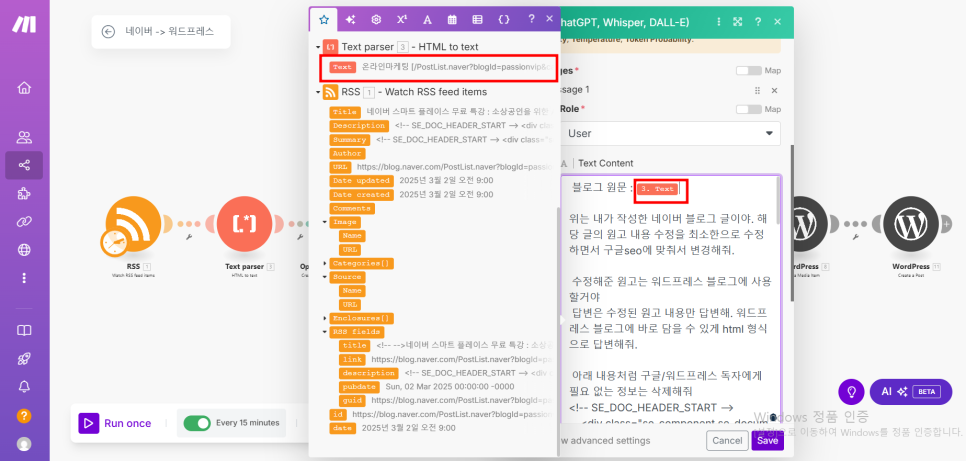Insert the Date updated pill
This screenshot has width=966, height=461.
point(362,181)
